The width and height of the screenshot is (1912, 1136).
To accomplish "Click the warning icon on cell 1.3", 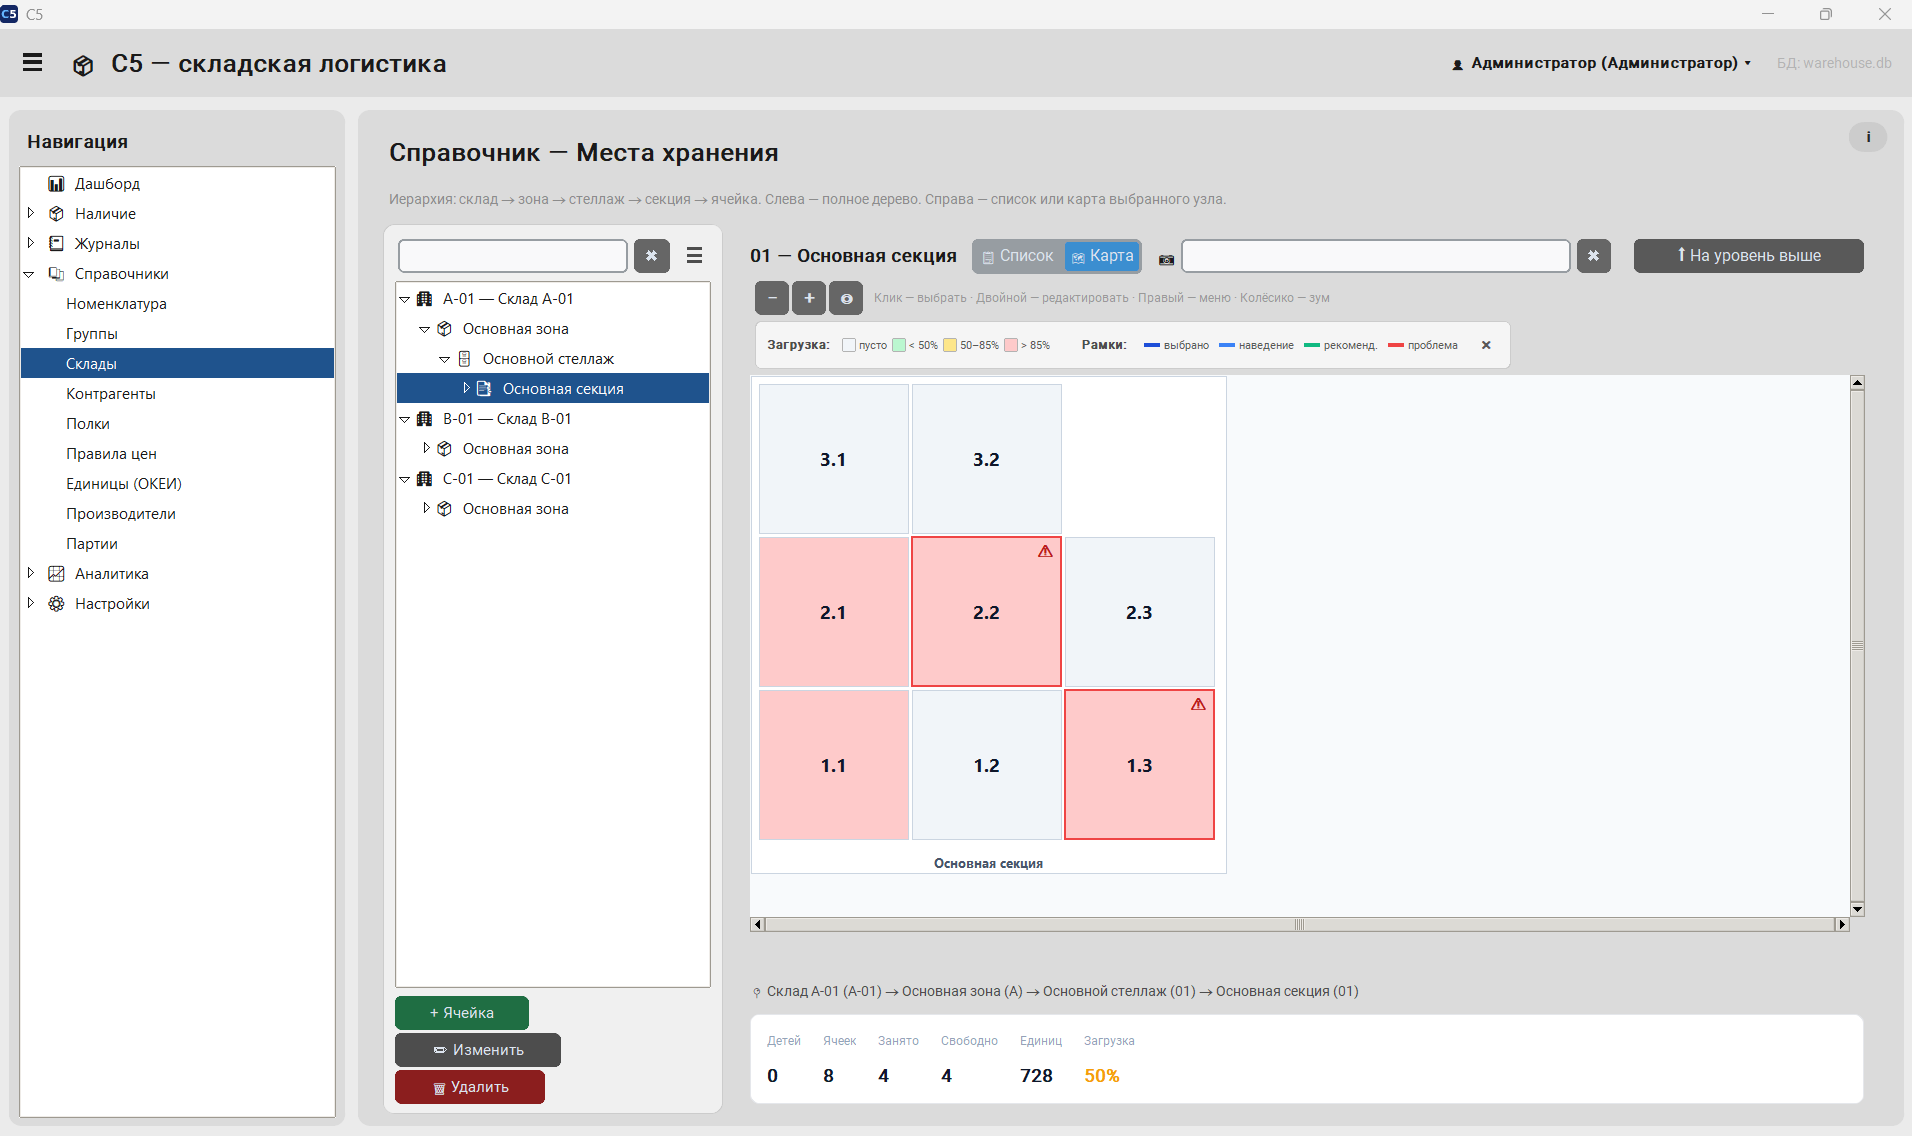I will 1198,704.
